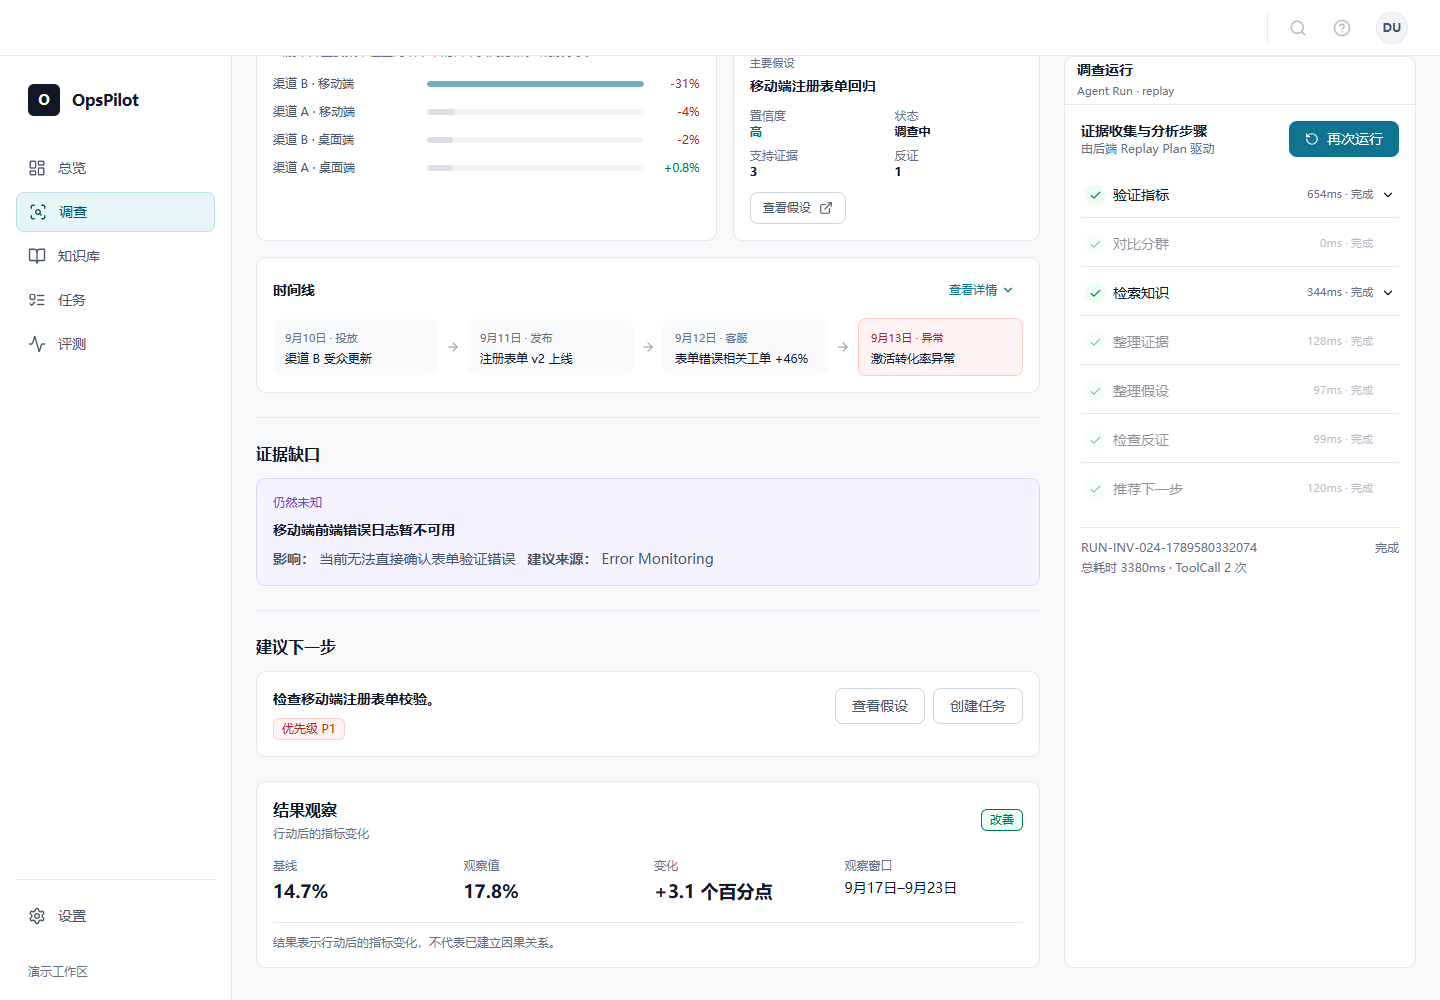Select the 9月13日 异常 timeline card
The width and height of the screenshot is (1440, 1000).
coord(940,347)
